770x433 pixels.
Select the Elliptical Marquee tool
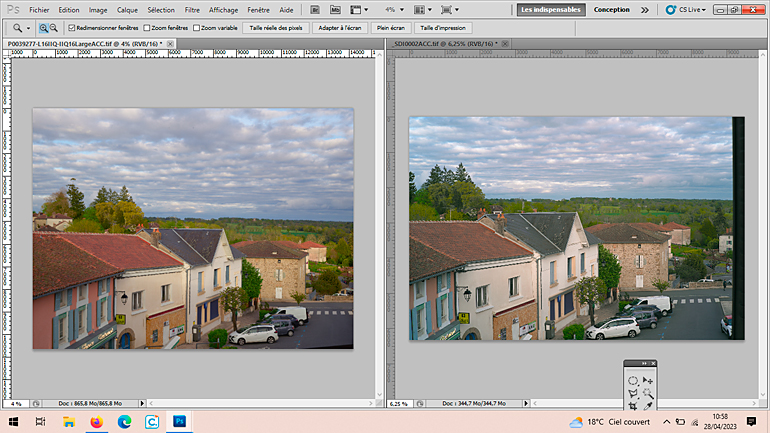pos(633,381)
